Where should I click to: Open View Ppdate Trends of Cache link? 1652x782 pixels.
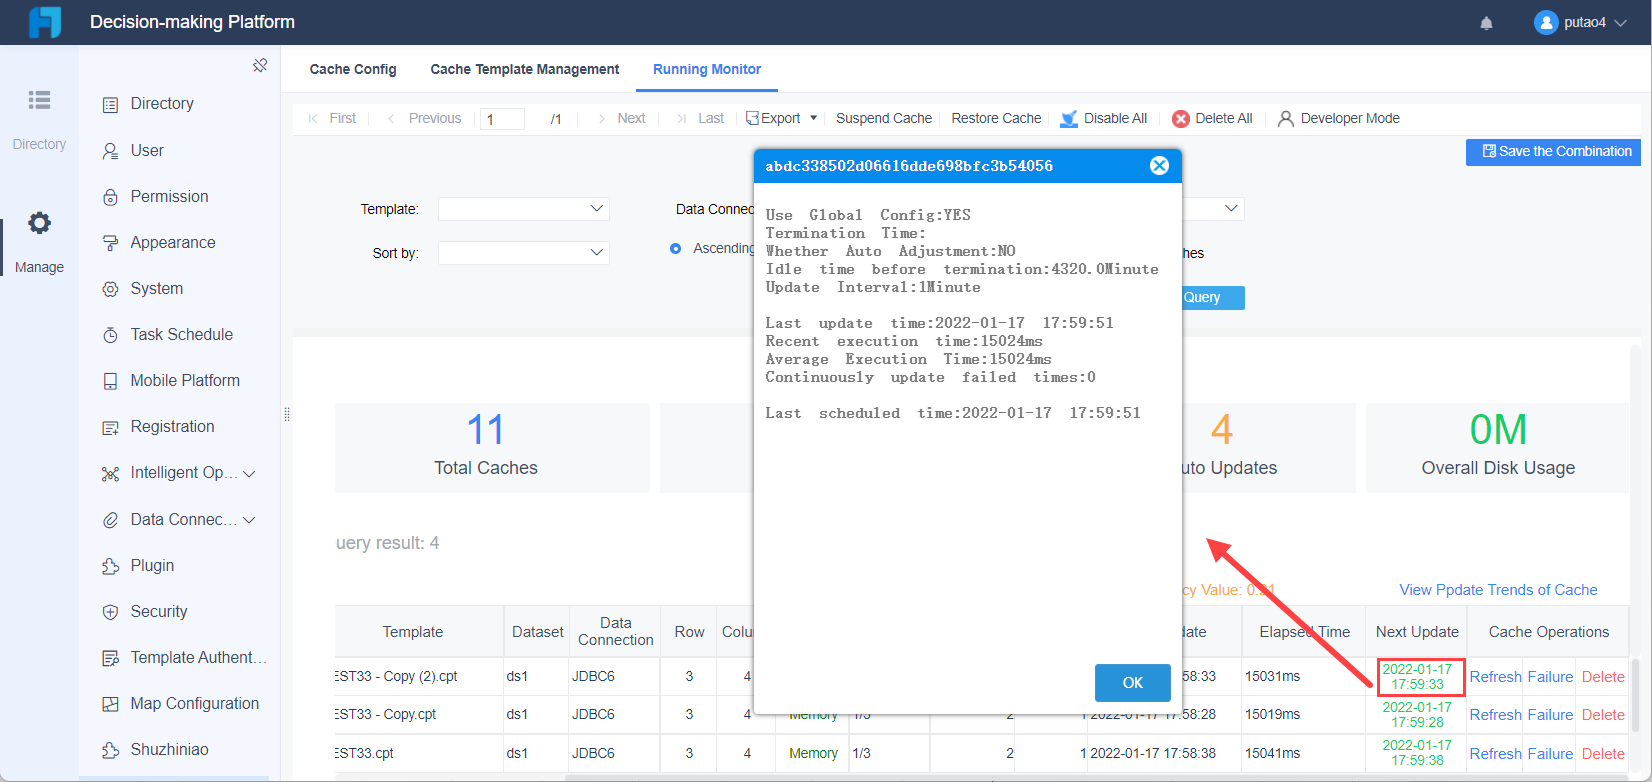[x=1498, y=590]
